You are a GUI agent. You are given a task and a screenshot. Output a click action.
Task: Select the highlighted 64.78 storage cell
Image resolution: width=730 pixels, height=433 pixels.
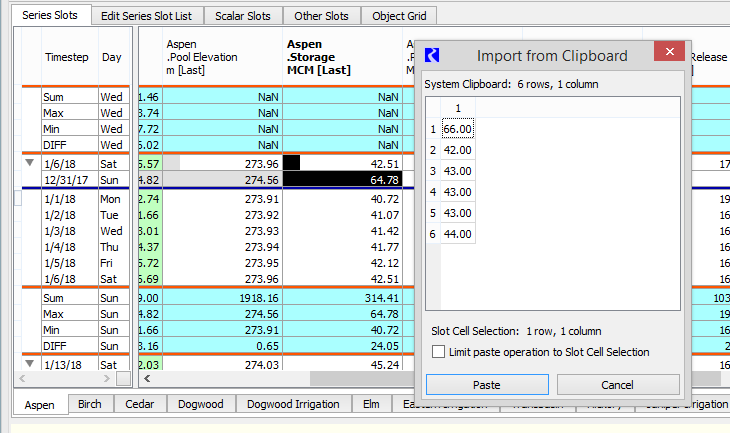342,180
